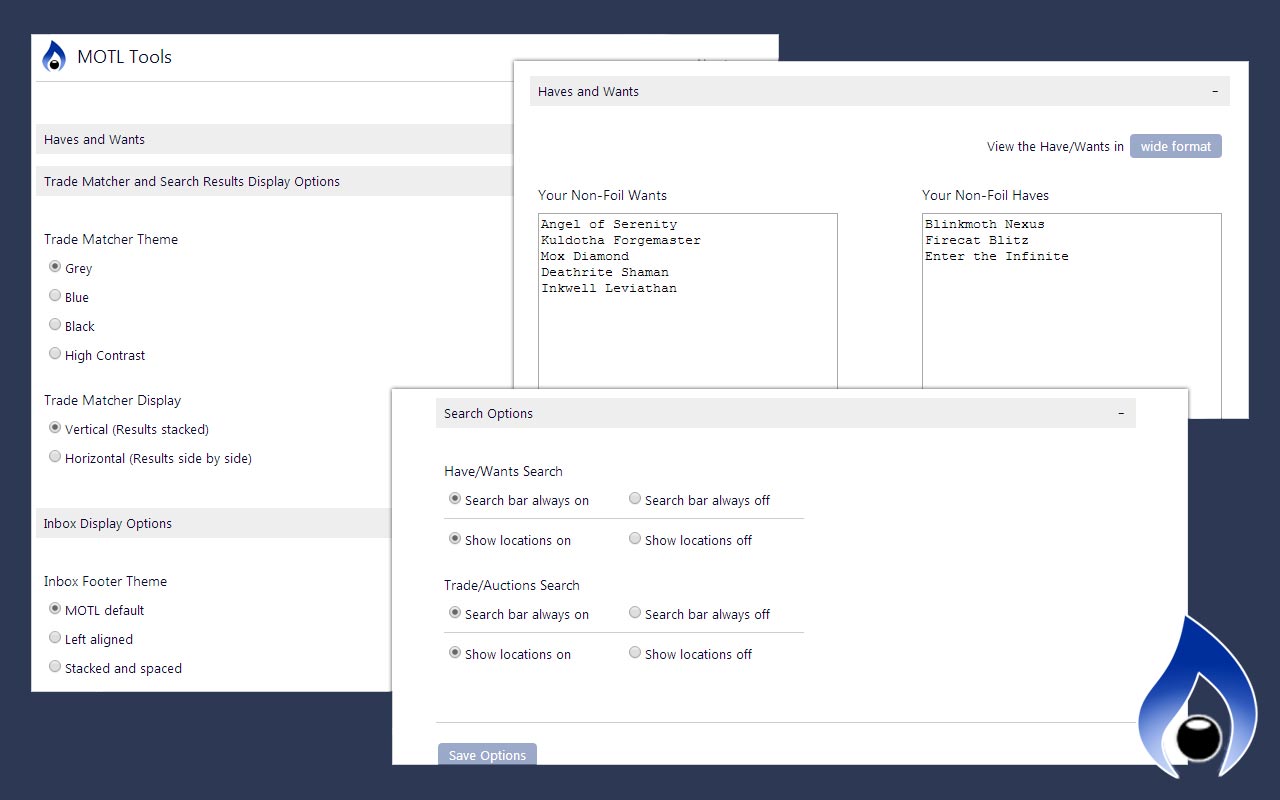Select MOTL default inbox footer theme
This screenshot has height=800, width=1280.
pos(55,609)
